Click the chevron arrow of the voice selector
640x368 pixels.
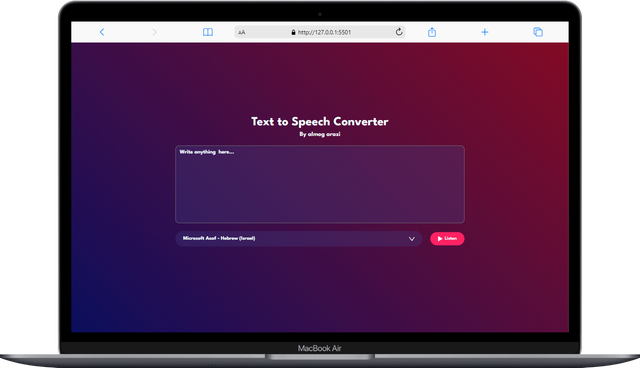tap(411, 239)
